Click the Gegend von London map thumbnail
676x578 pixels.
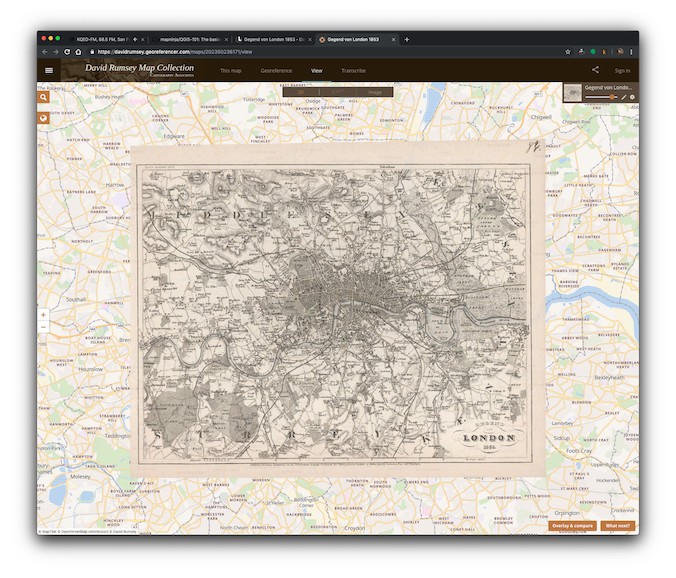pos(573,93)
